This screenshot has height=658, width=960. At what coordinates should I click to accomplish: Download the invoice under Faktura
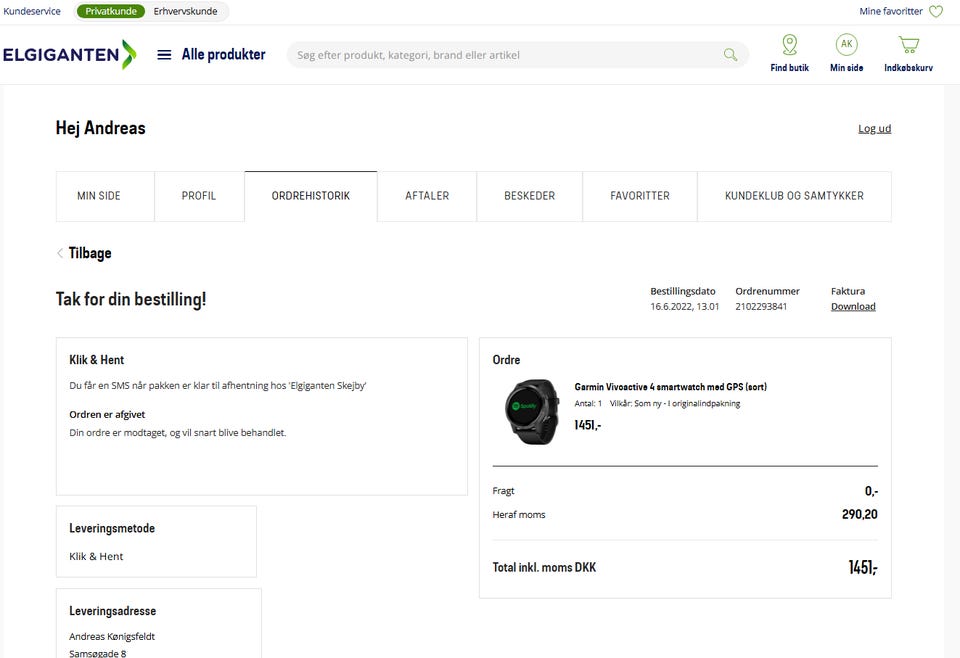point(853,306)
